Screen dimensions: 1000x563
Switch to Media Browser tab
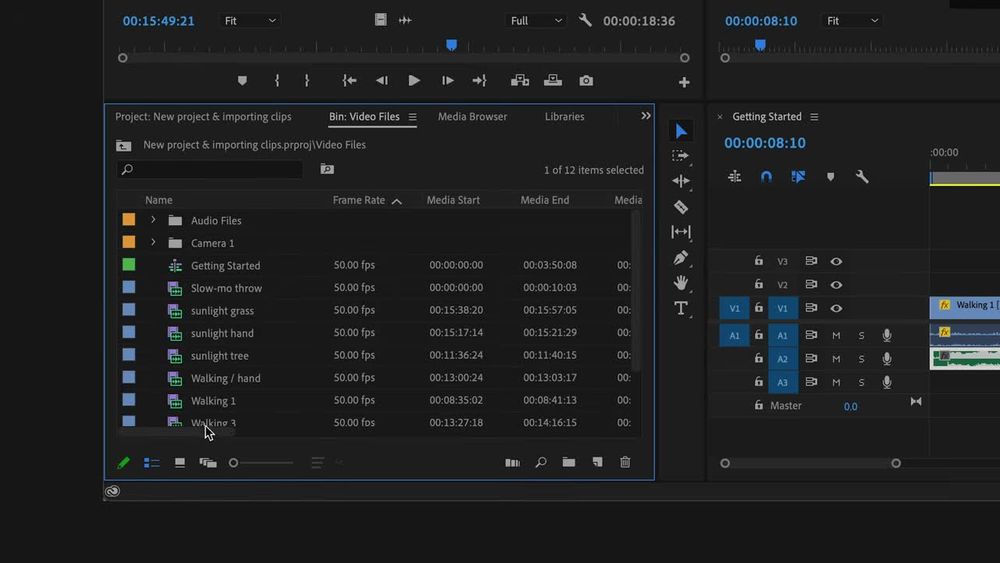[473, 117]
